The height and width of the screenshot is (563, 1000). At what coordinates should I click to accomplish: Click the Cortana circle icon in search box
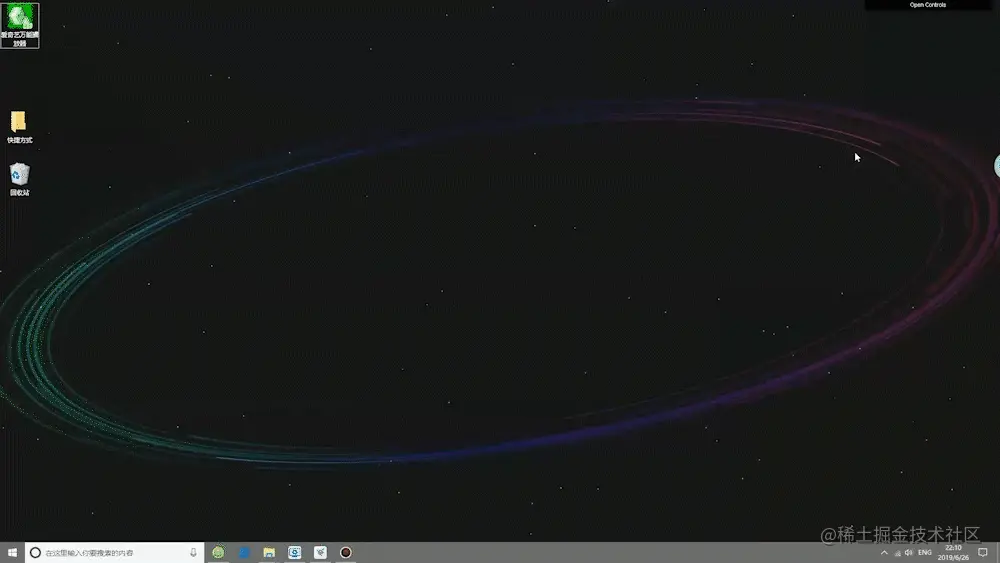pos(36,552)
